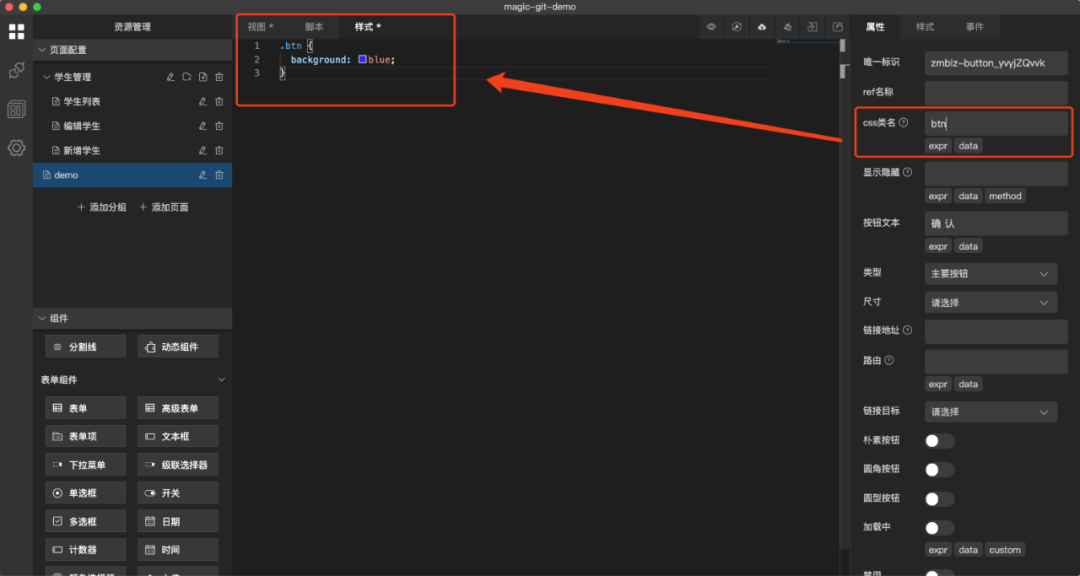The image size is (1080, 576).
Task: Click method button under 显示隐藏
Action: click(1005, 196)
